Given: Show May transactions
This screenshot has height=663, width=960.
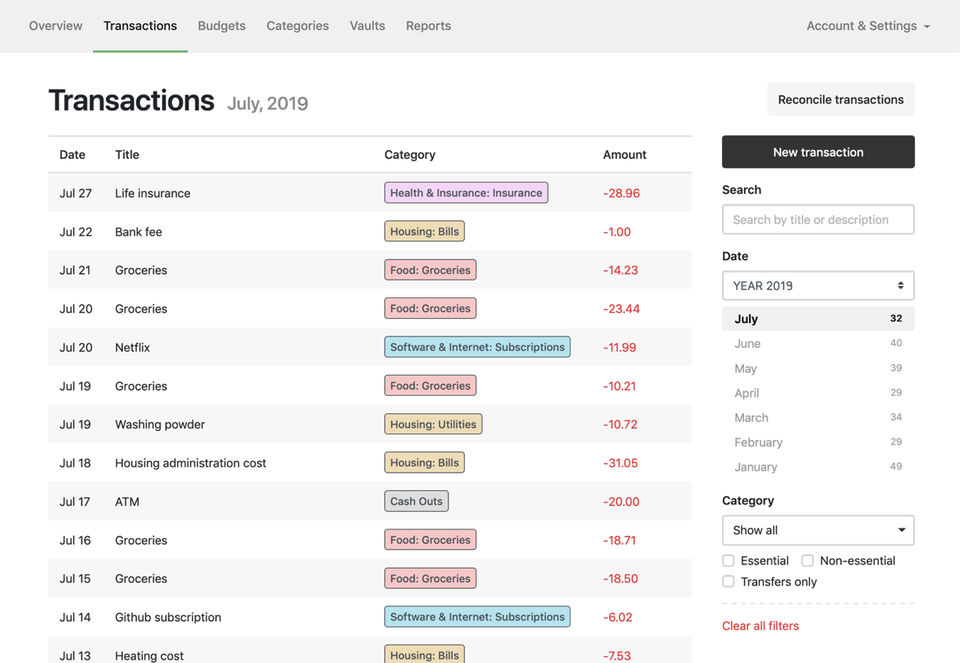Looking at the screenshot, I should coord(818,368).
